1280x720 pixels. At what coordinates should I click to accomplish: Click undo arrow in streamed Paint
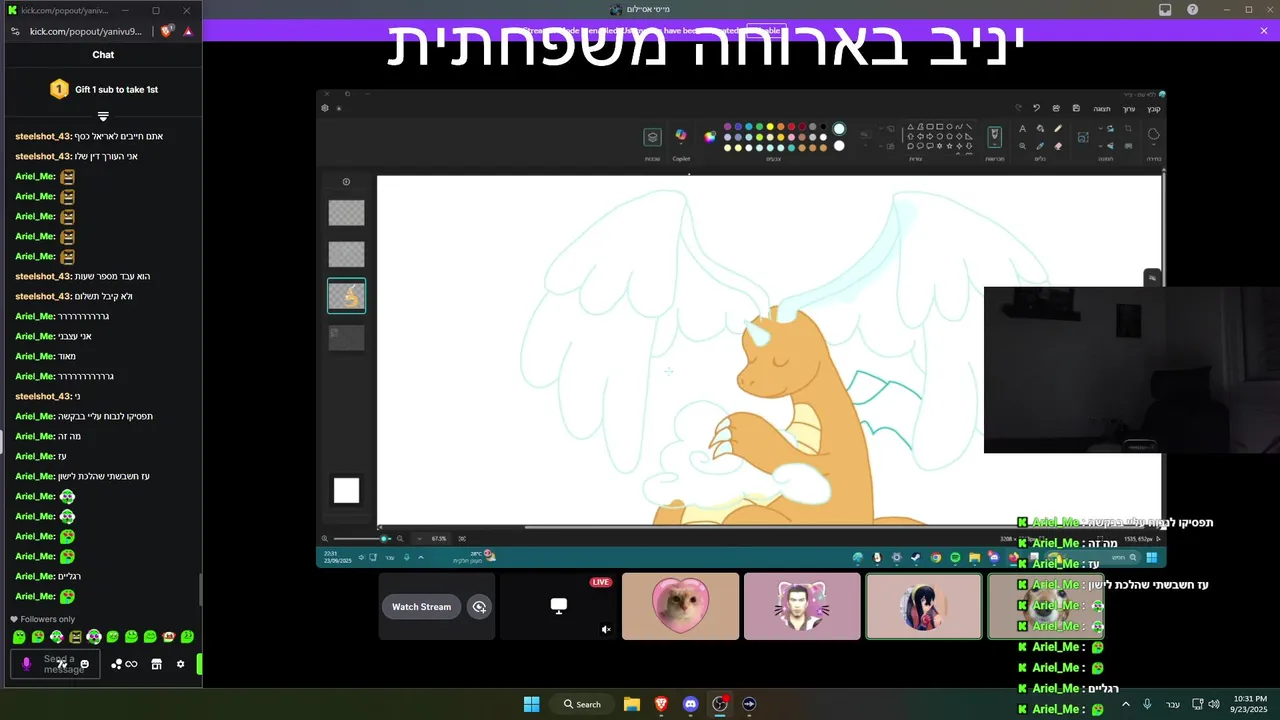(x=1037, y=108)
